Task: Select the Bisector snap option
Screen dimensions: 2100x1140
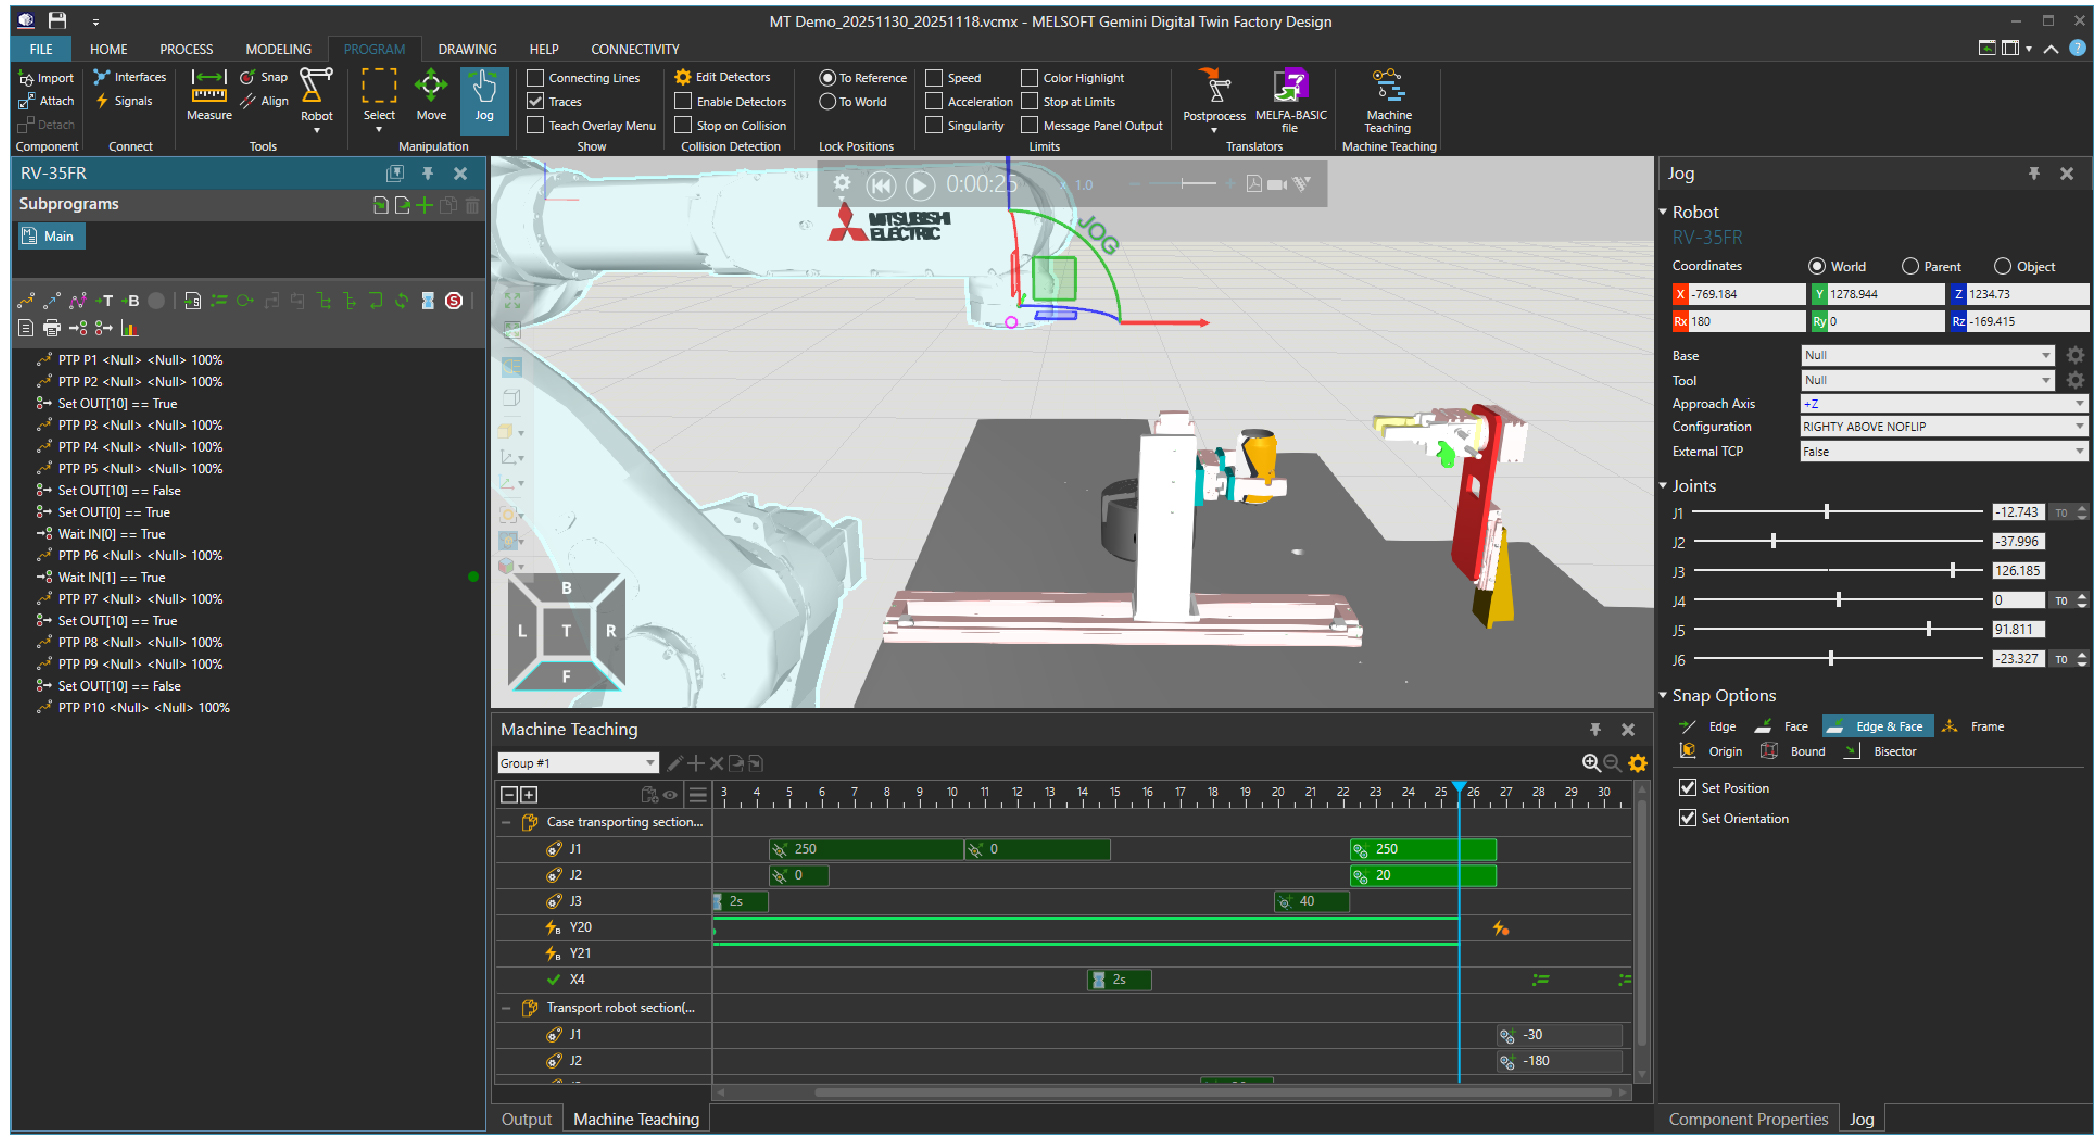Action: tap(1881, 752)
